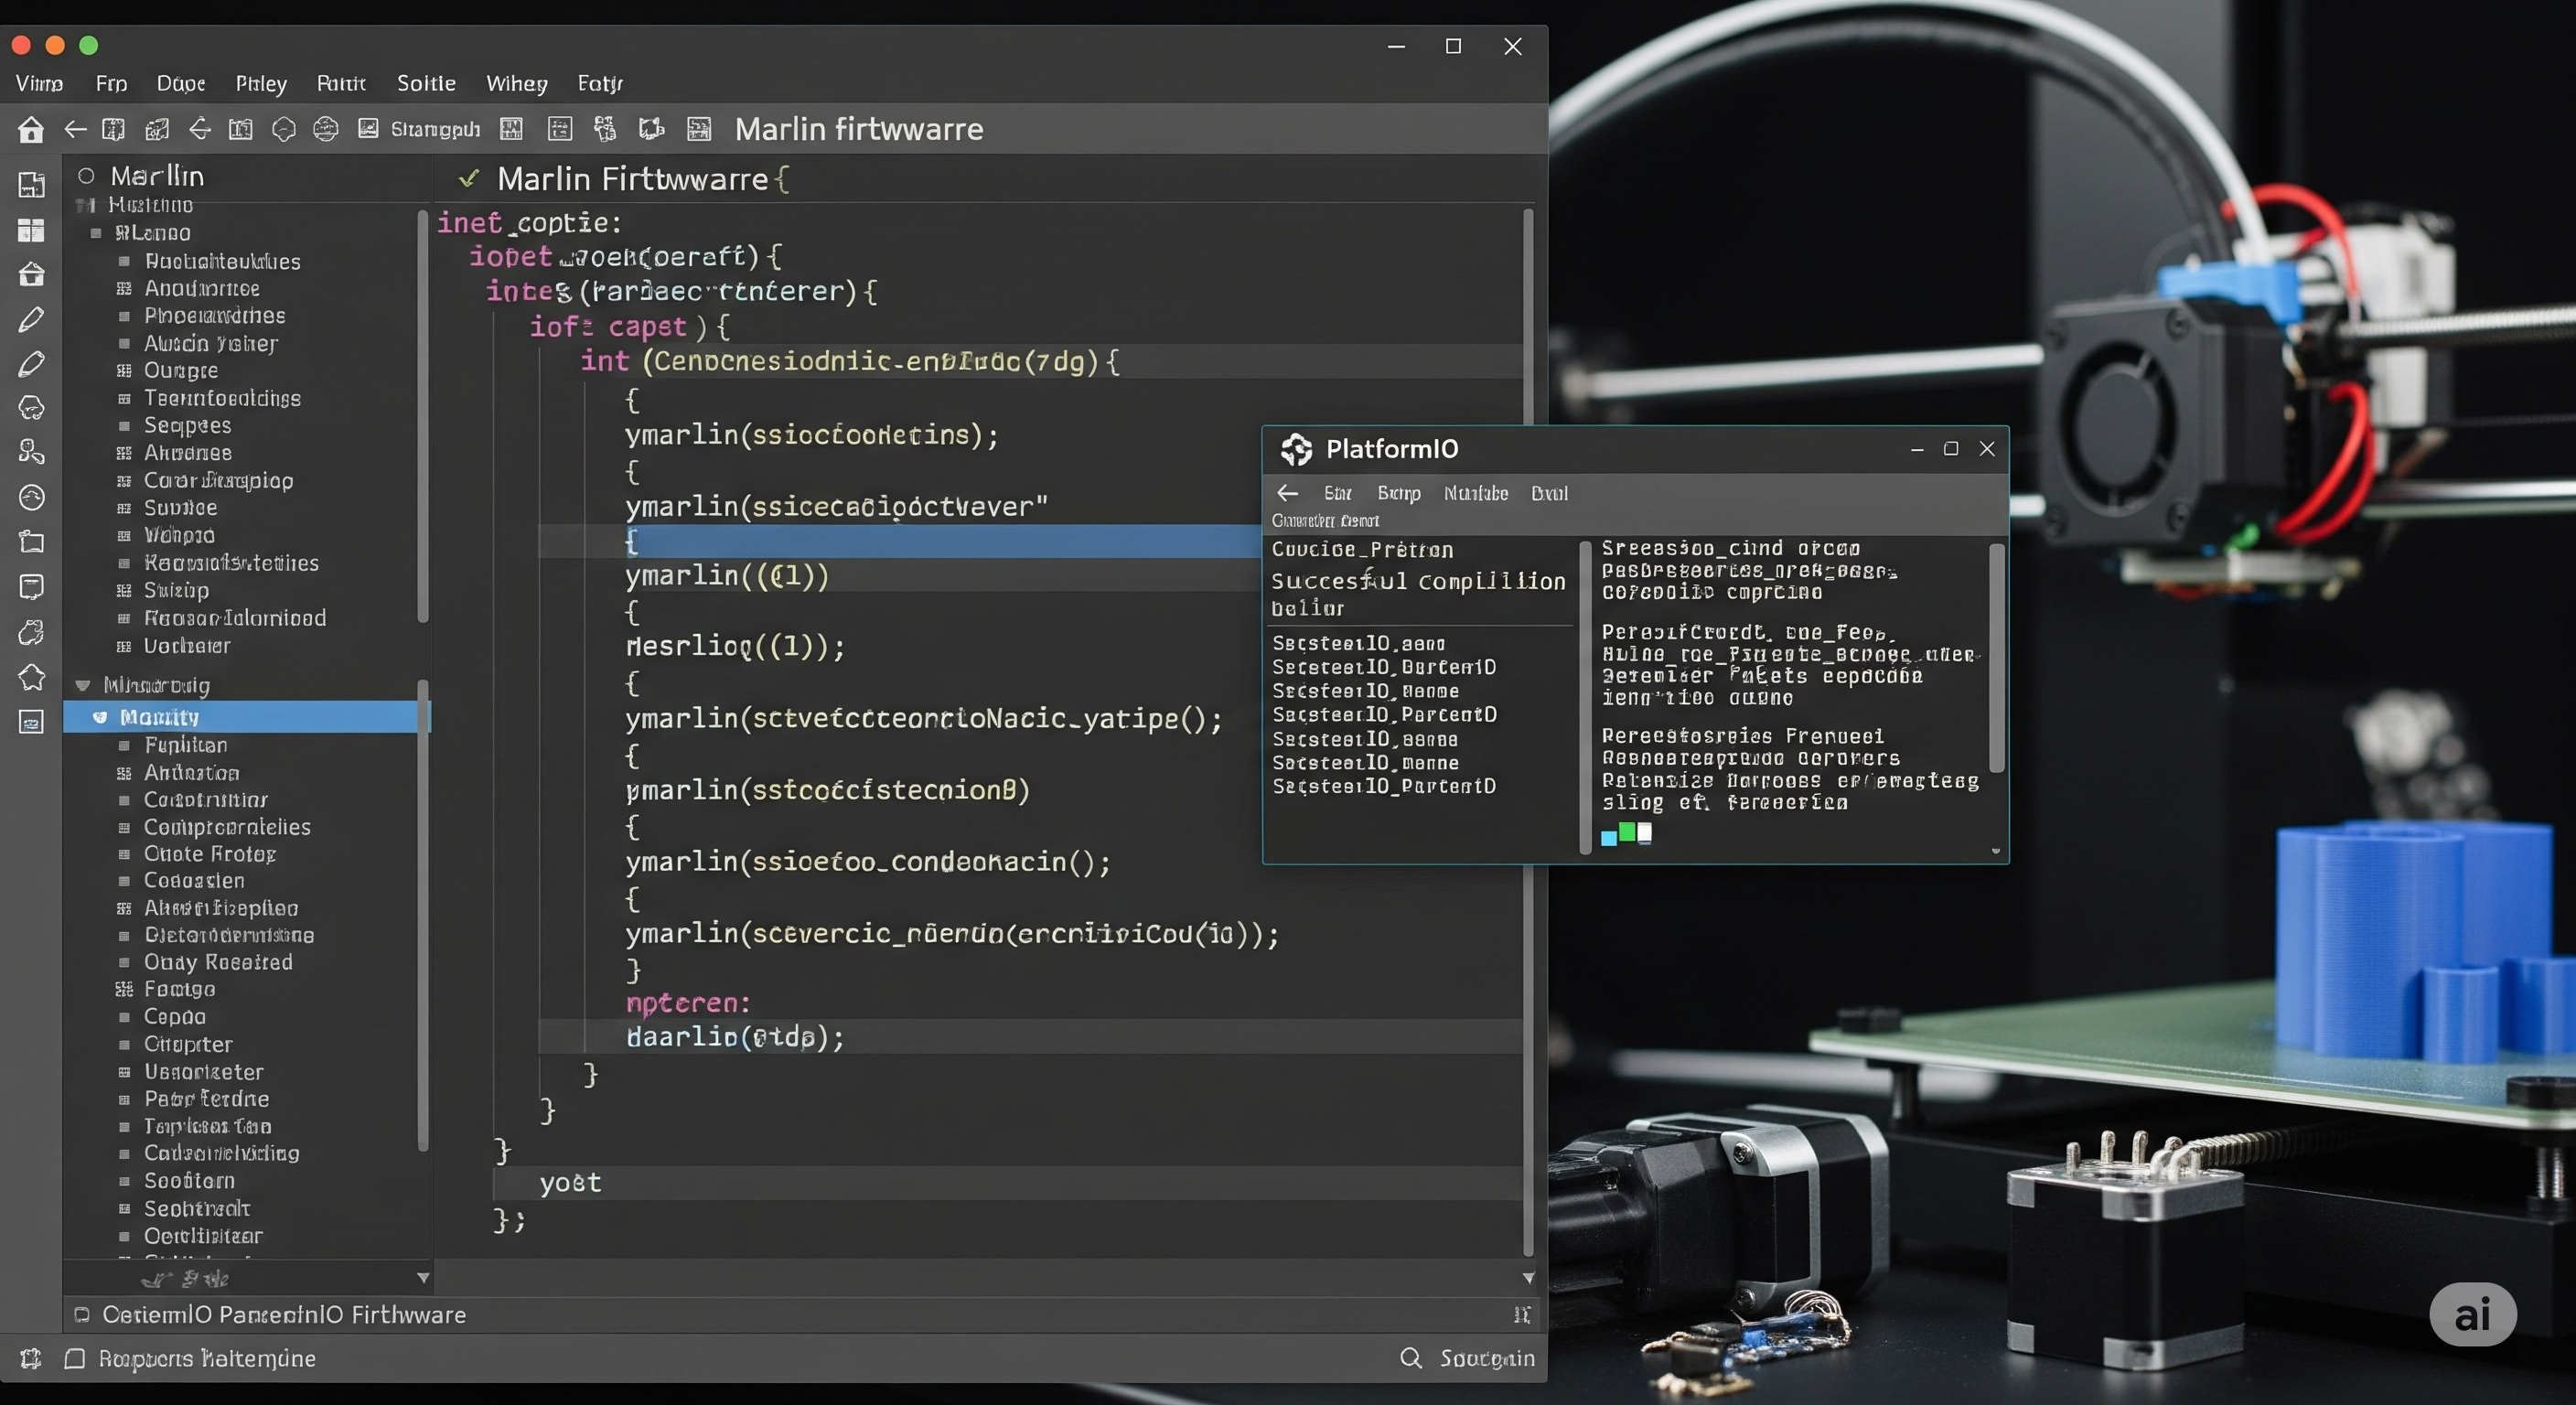Toggle the checkbox next to CetiemIO PanœpInIO Firthware
This screenshot has width=2576, height=1405.
click(x=82, y=1314)
